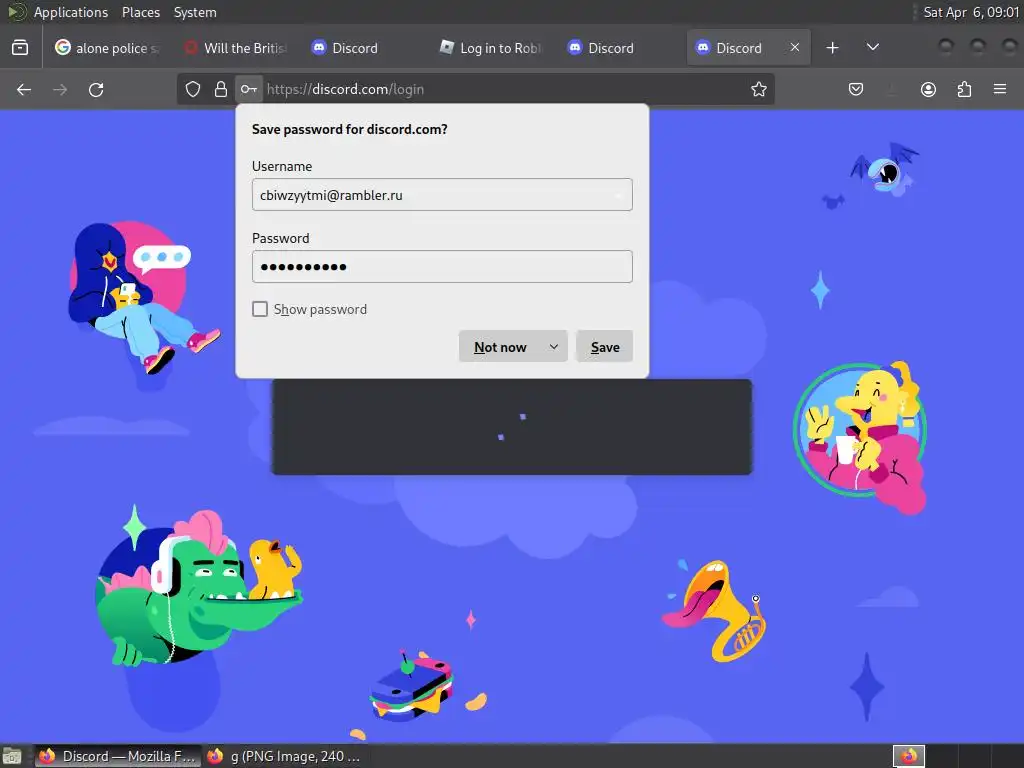Open the Applications menu
Image resolution: width=1024 pixels, height=768 pixels.
pos(71,12)
